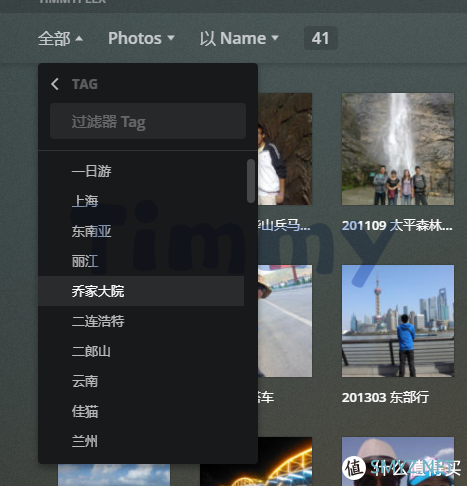The width and height of the screenshot is (467, 486).
Task: Select the 上海 tag
Action: (141, 201)
